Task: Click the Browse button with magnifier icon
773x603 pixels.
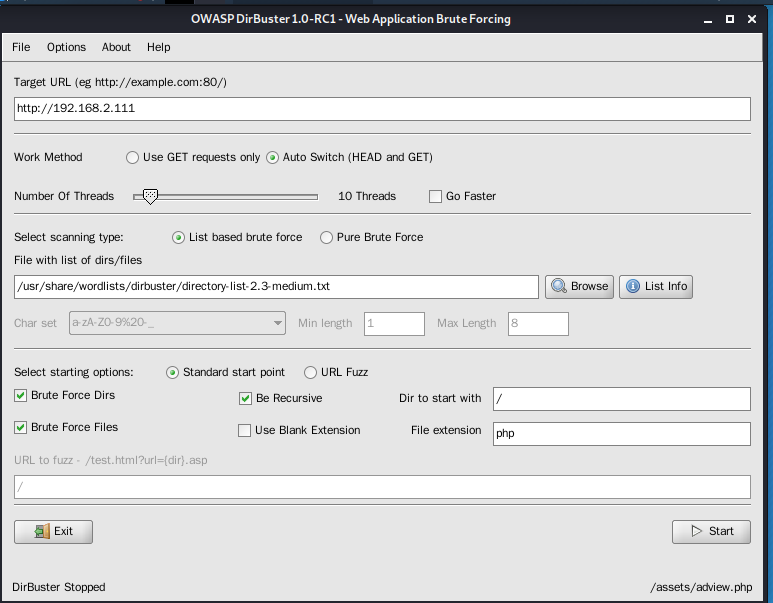Action: point(579,286)
